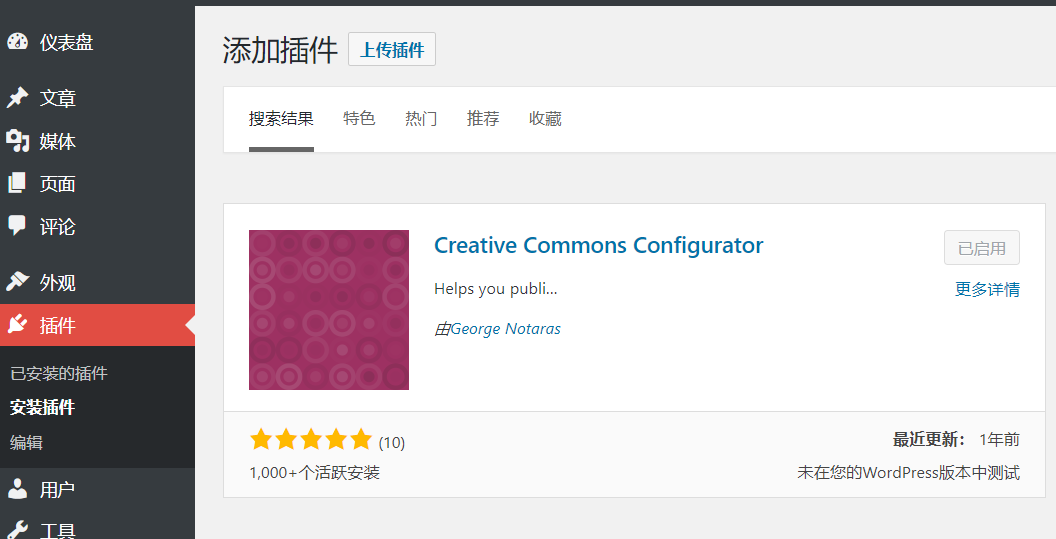Click the Comments speech bubble icon
Image resolution: width=1056 pixels, height=539 pixels.
coord(17,226)
